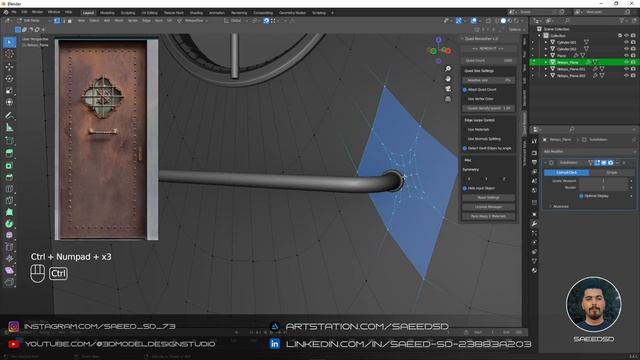
Task: Toggle Detect Hard Edges by angle
Action: [x=464, y=148]
